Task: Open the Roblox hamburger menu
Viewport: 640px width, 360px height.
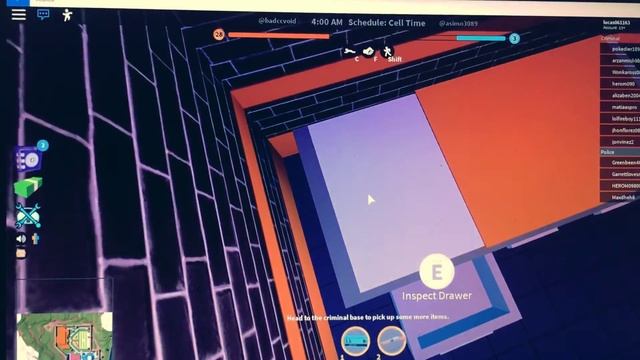Action: point(19,15)
